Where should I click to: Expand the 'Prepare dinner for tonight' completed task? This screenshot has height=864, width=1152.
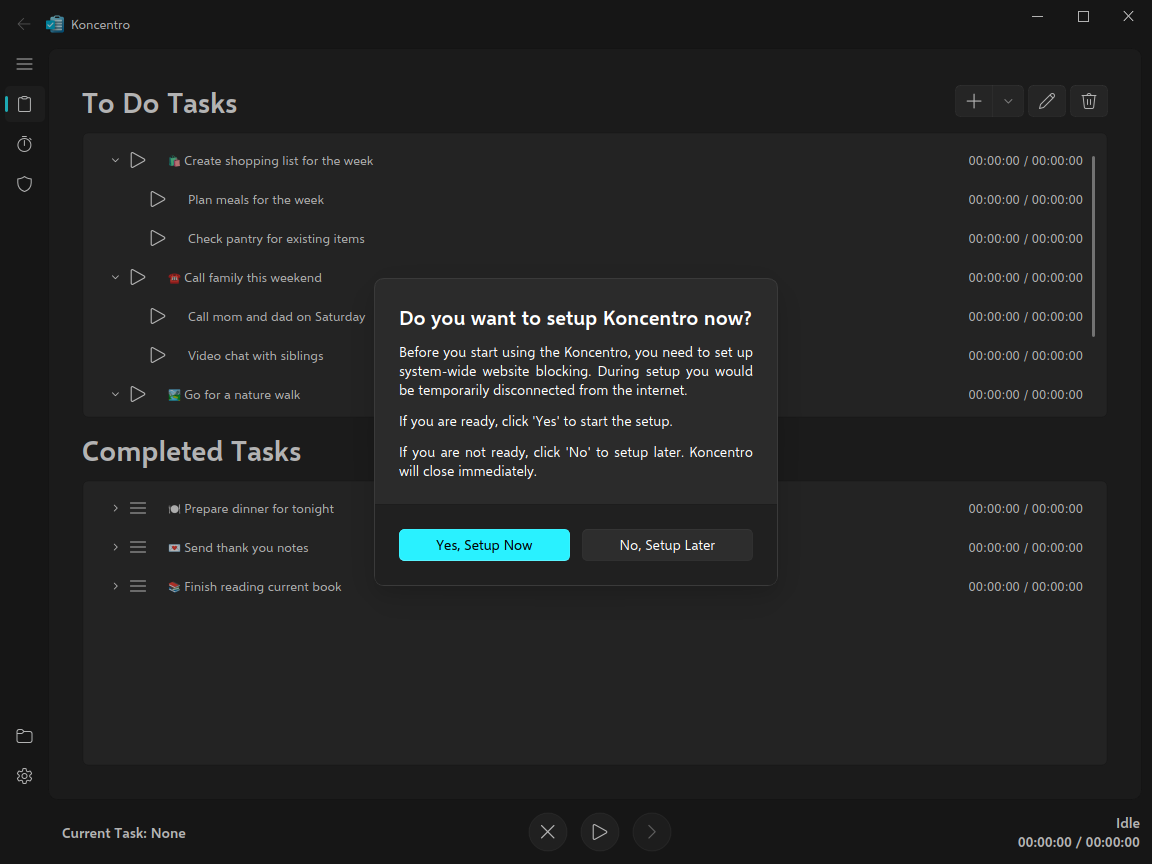click(x=115, y=508)
